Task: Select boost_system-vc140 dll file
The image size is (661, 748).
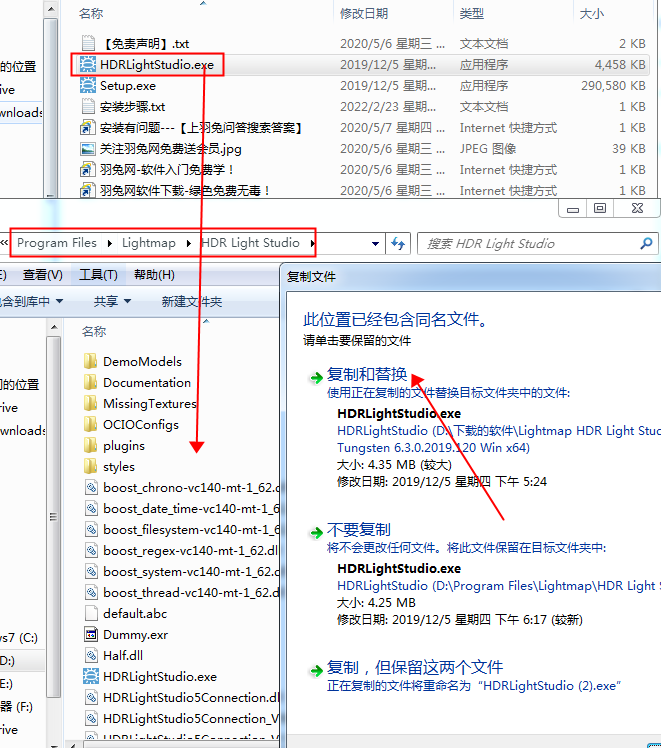Action: pos(191,571)
